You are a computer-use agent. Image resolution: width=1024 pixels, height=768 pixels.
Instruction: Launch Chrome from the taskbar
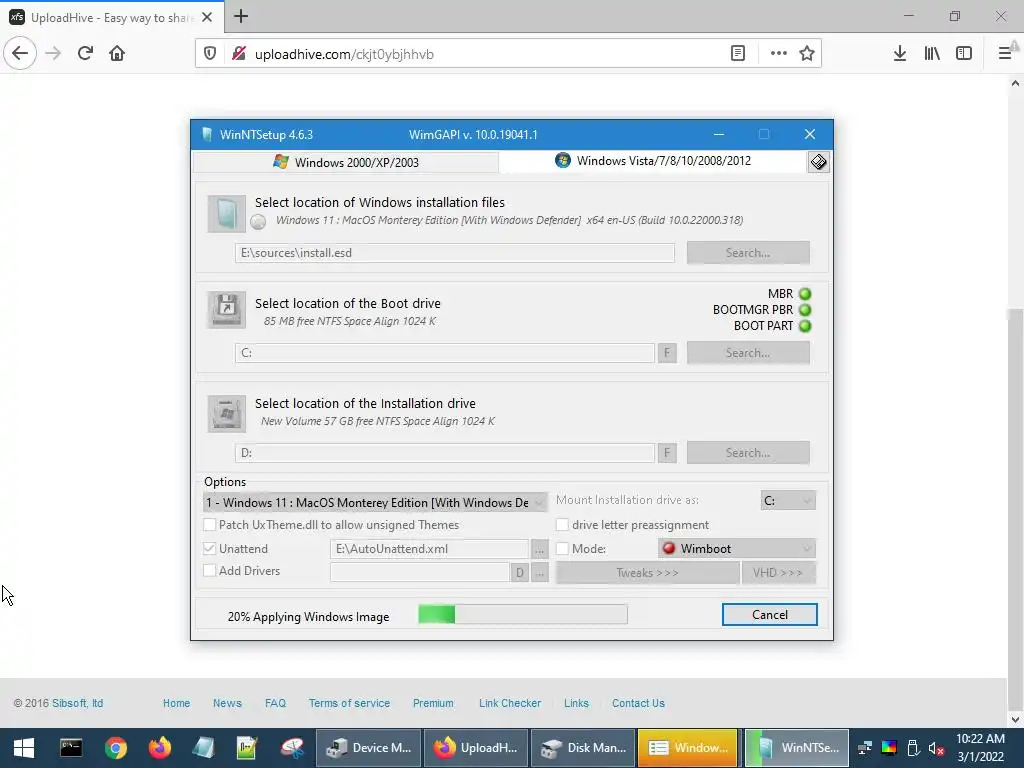pos(116,748)
